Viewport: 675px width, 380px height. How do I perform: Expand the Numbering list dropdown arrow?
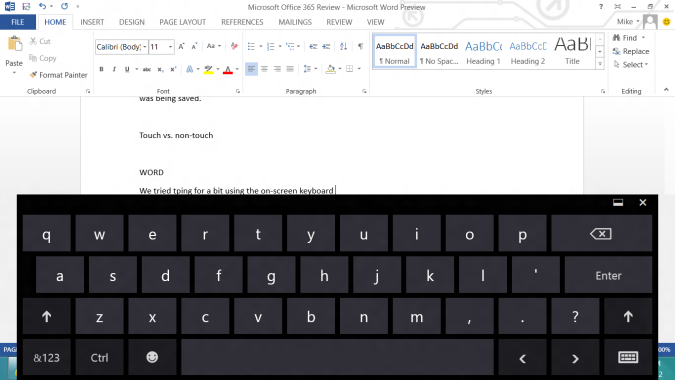coord(280,46)
